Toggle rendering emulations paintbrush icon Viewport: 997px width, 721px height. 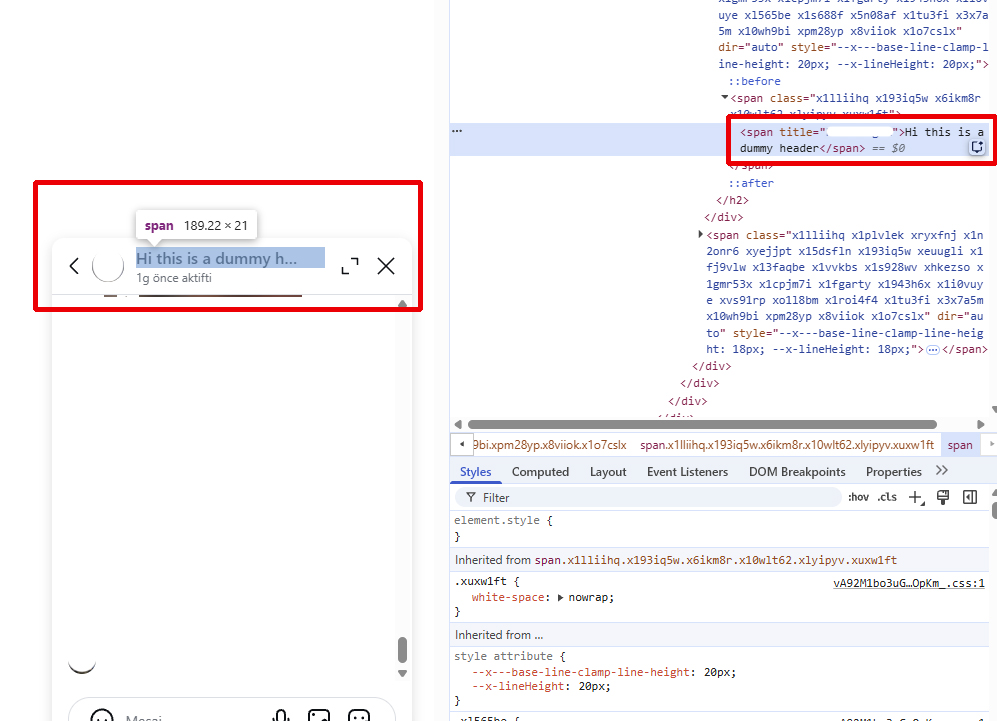click(943, 497)
